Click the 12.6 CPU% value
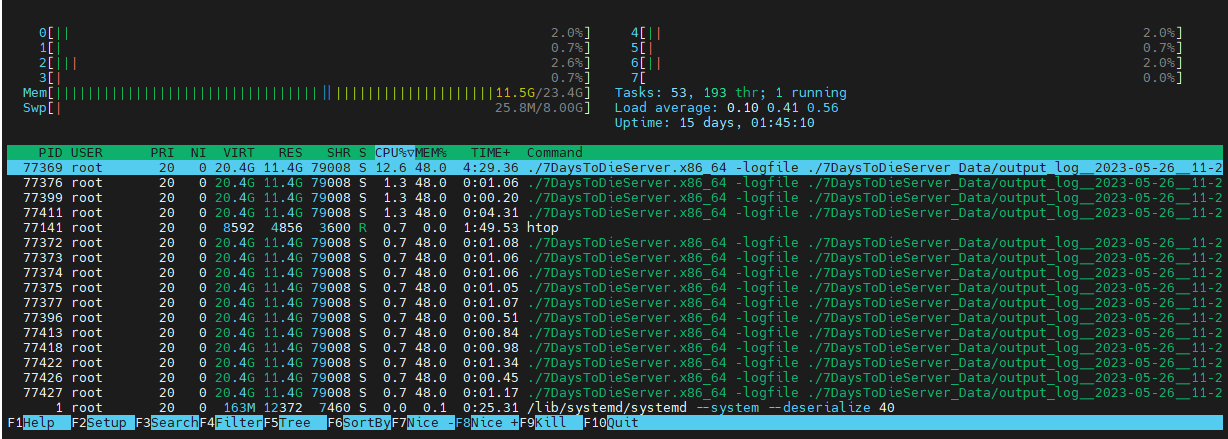1228x439 pixels. [391, 167]
